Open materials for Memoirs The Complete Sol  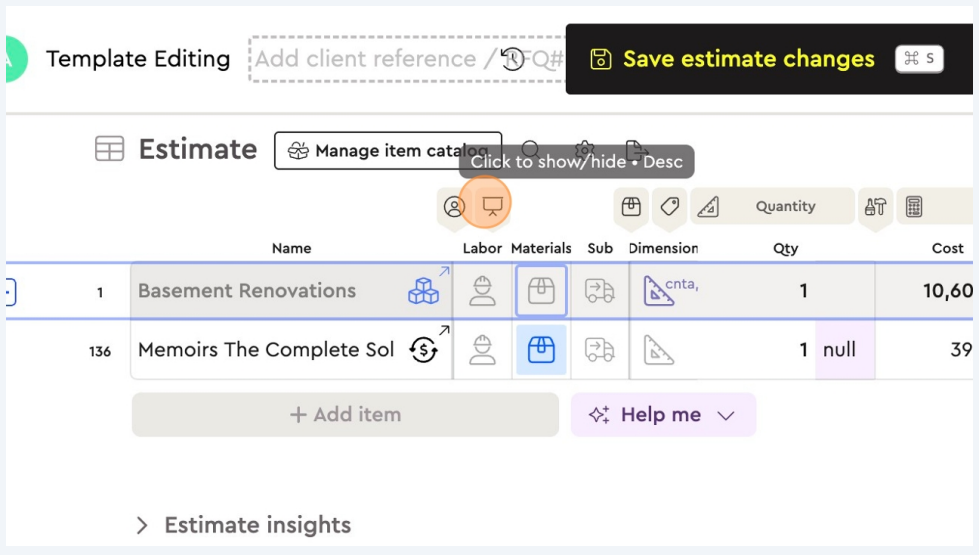(541, 350)
